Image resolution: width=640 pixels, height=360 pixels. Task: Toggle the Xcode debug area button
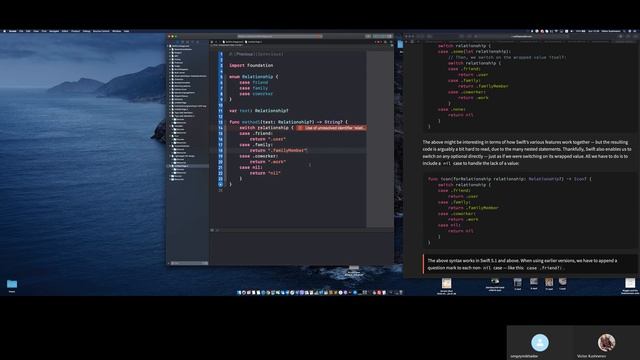(x=212, y=230)
